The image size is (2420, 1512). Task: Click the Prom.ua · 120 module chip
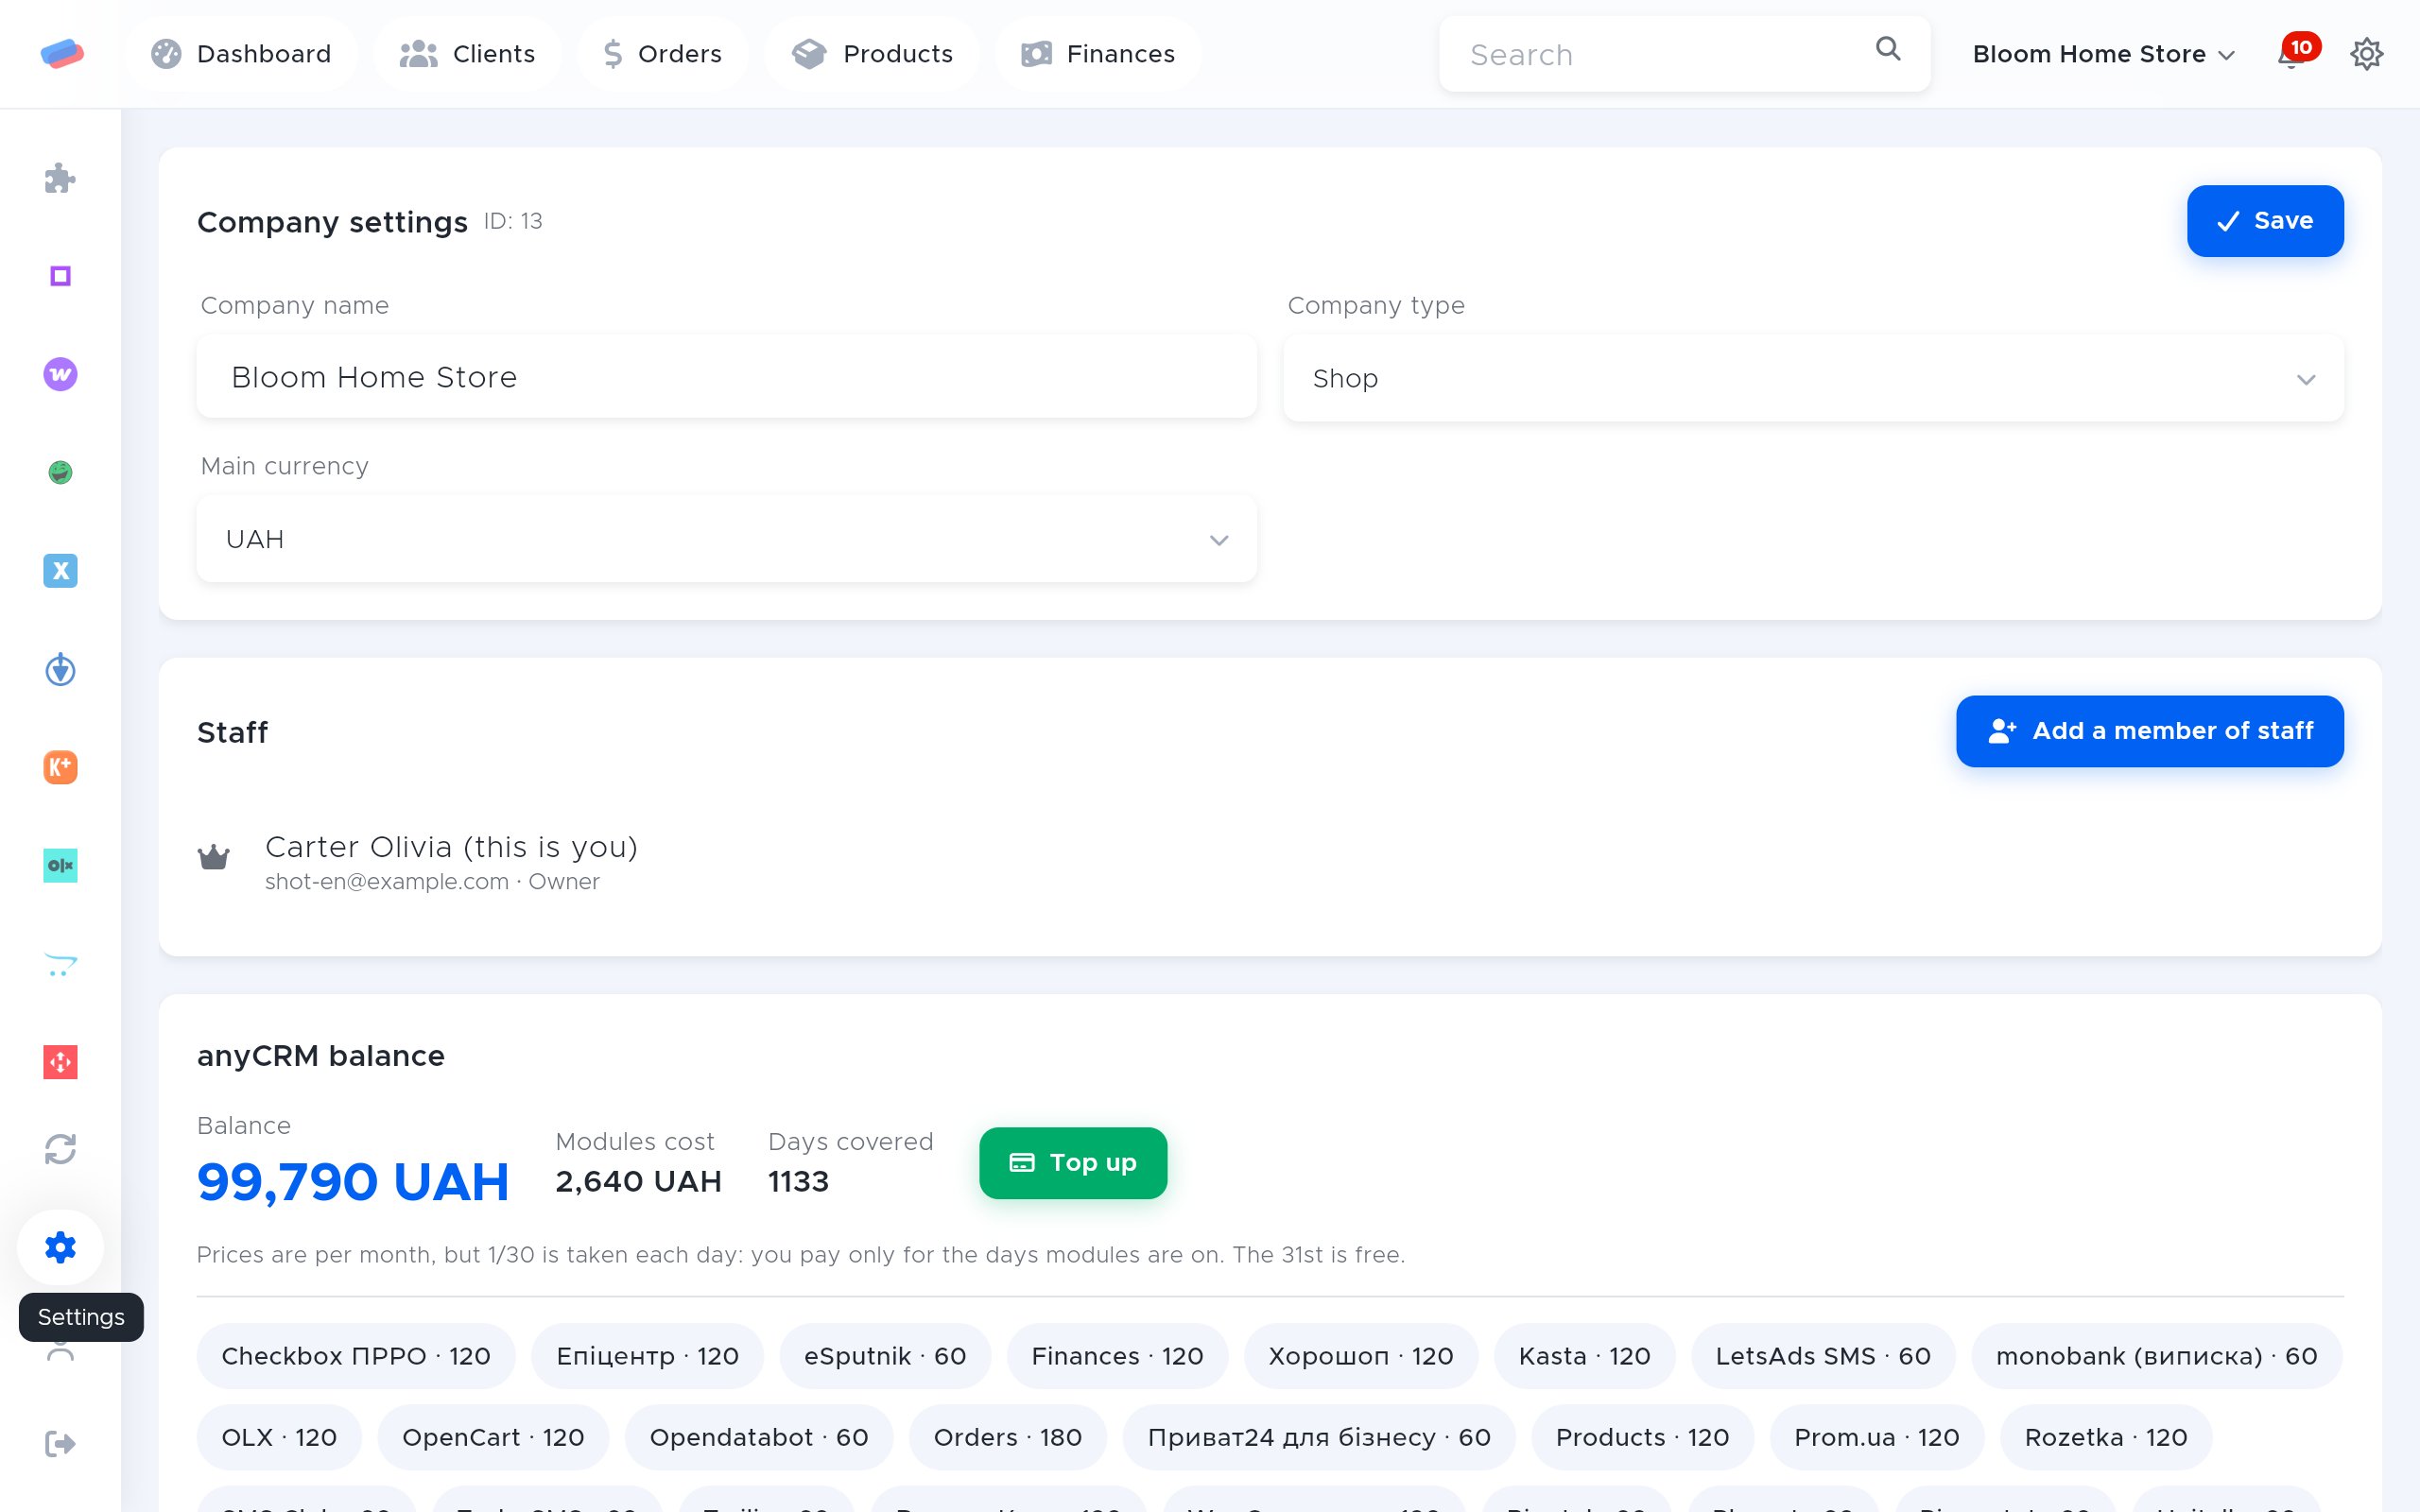pyautogui.click(x=1876, y=1437)
